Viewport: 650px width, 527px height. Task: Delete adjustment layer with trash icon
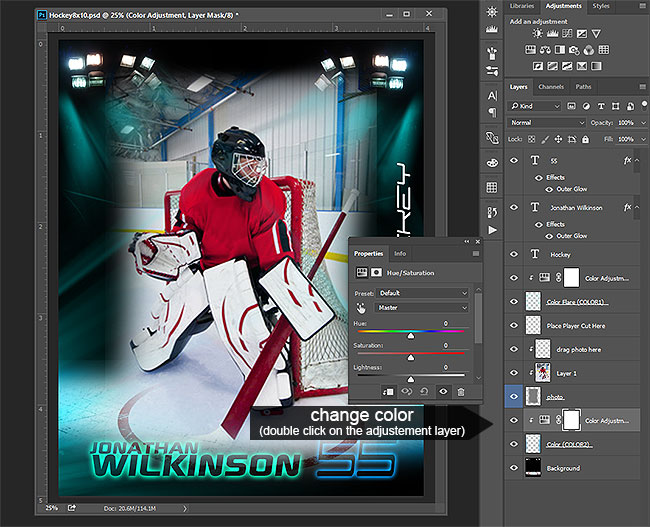click(461, 391)
